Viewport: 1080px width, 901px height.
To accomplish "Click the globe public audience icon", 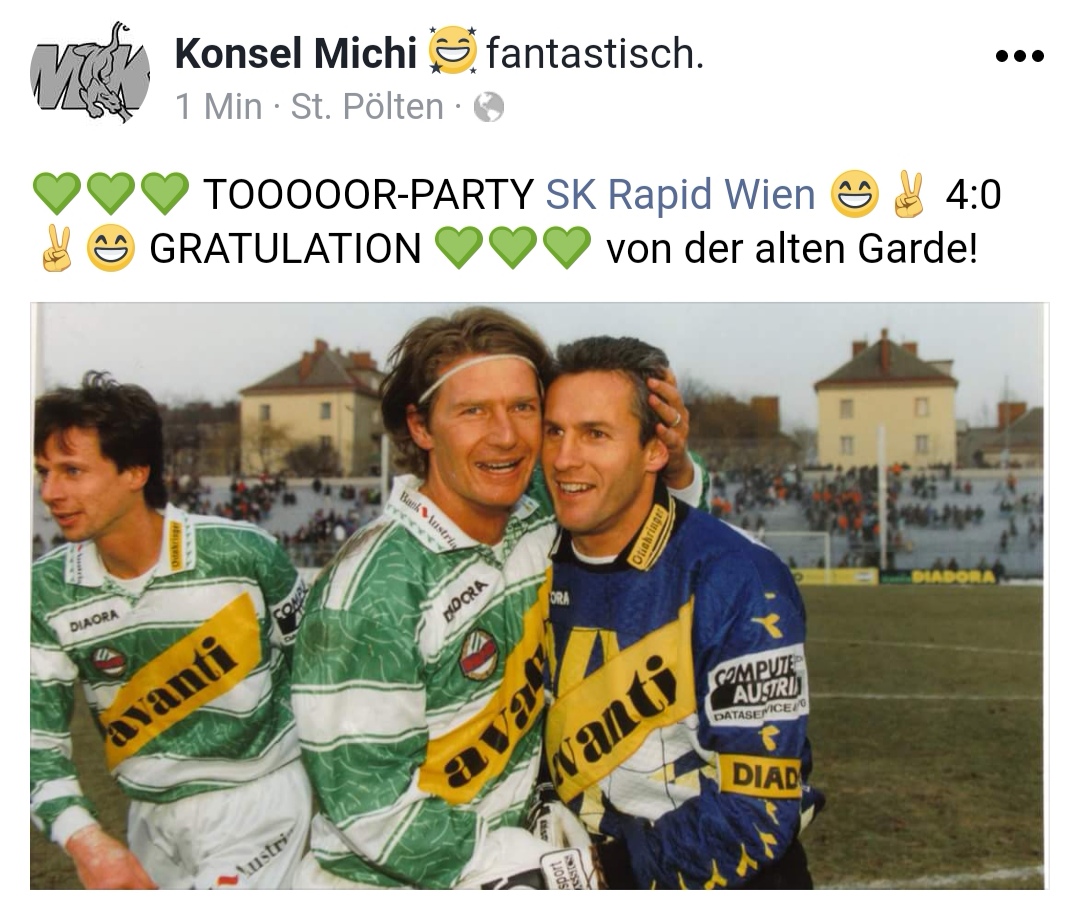I will [x=489, y=107].
